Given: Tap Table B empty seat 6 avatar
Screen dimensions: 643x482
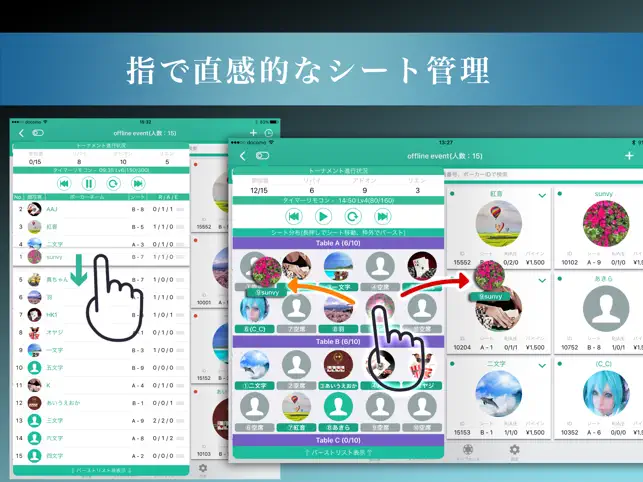Looking at the screenshot, I should click(255, 407).
